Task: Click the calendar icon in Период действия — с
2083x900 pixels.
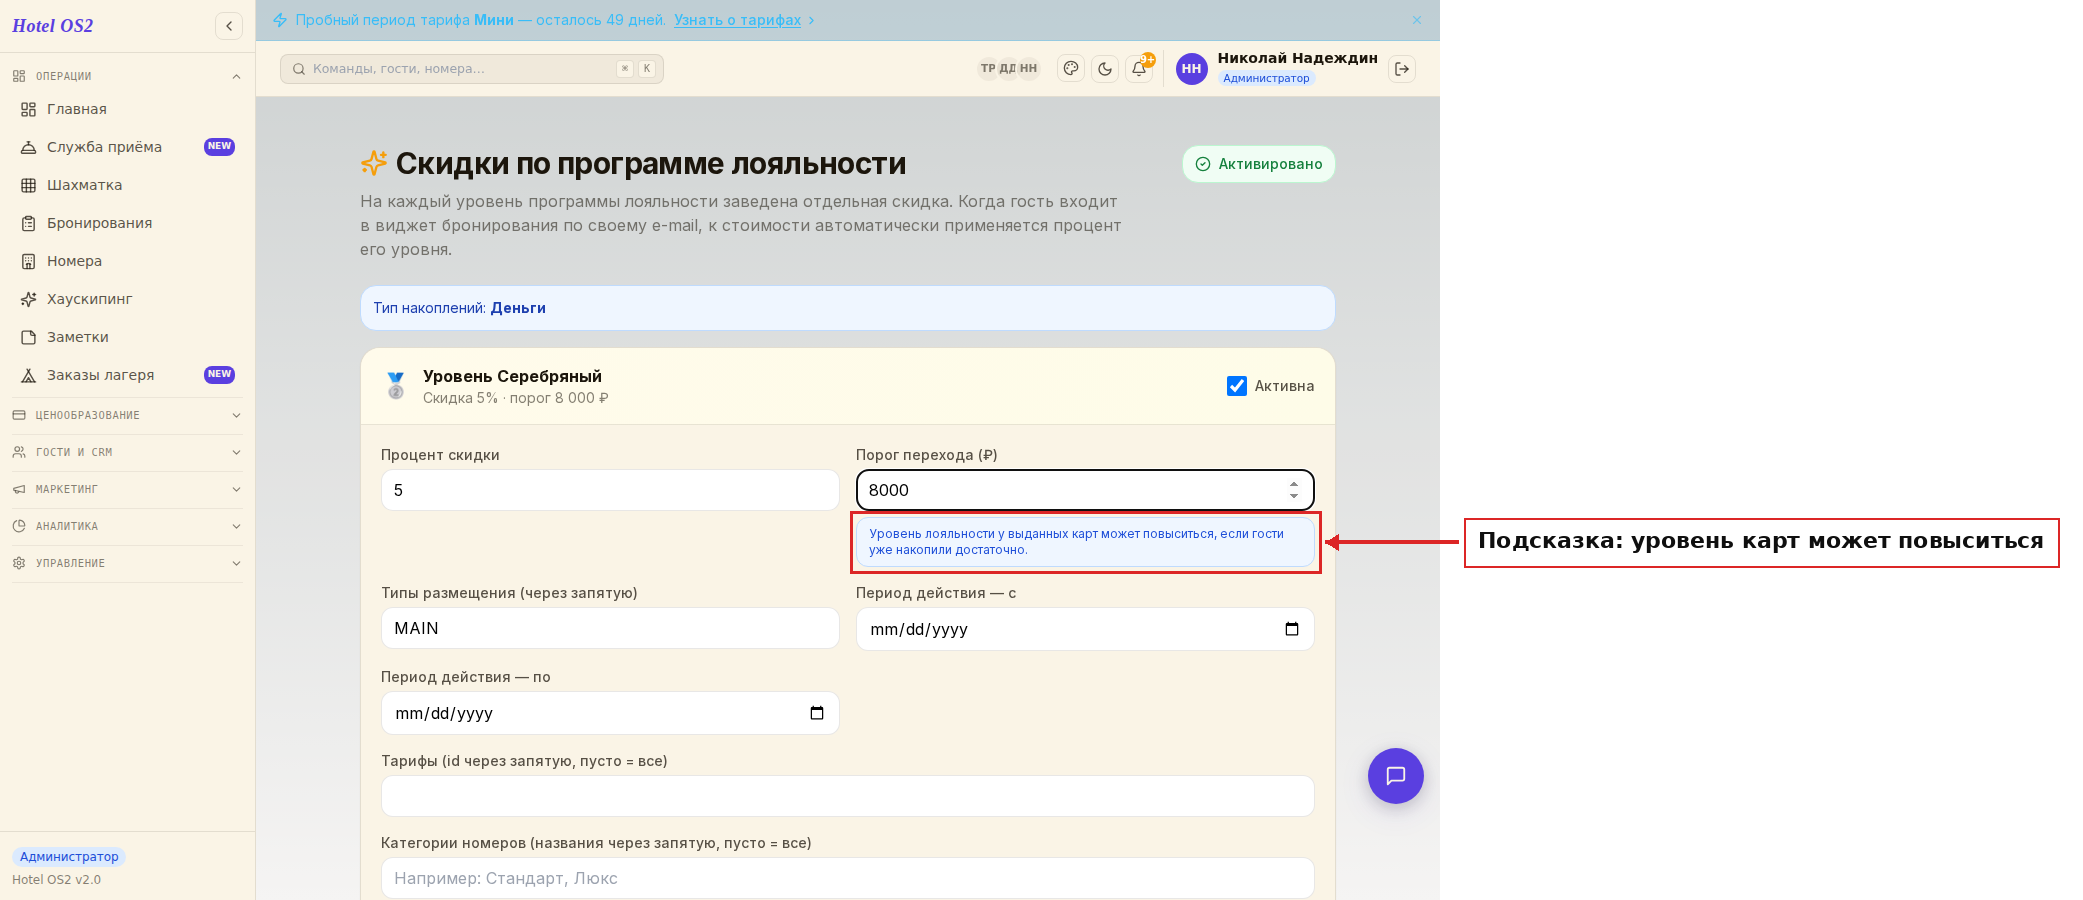Action: [x=1292, y=629]
